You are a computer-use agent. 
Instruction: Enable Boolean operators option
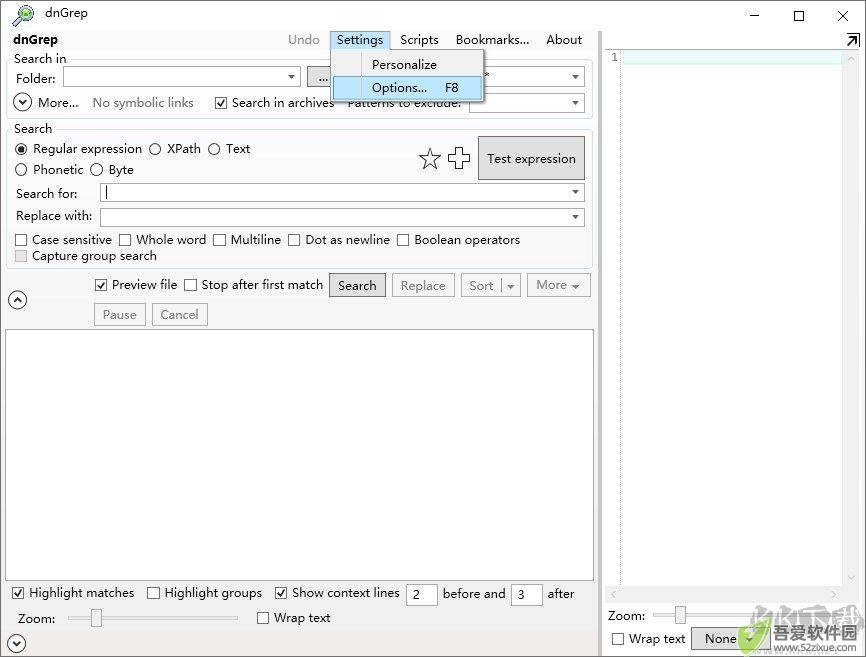pyautogui.click(x=403, y=240)
